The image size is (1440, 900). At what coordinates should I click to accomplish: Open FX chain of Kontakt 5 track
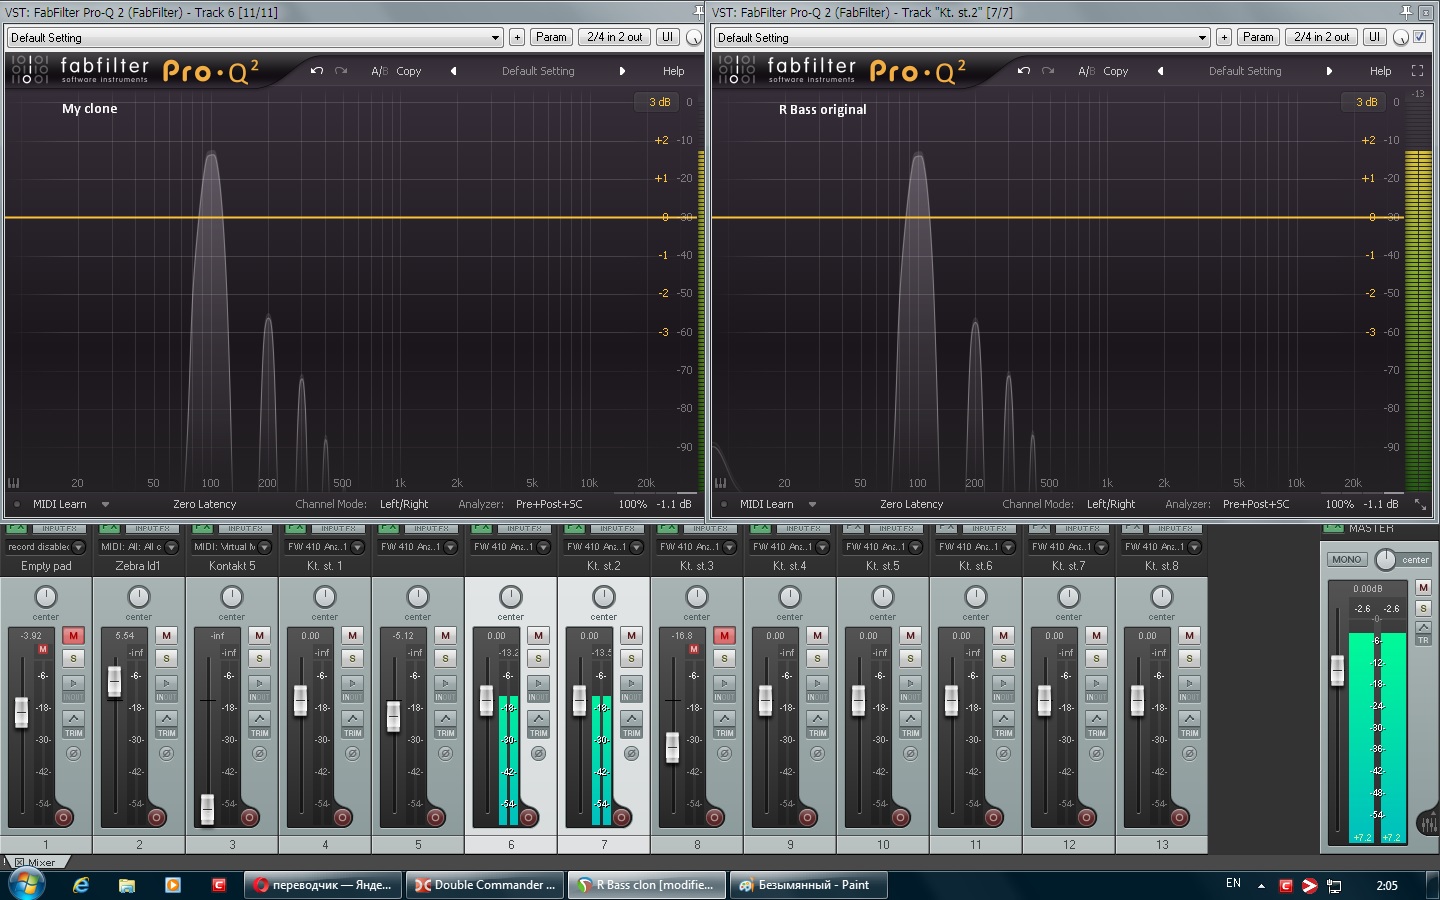[203, 528]
